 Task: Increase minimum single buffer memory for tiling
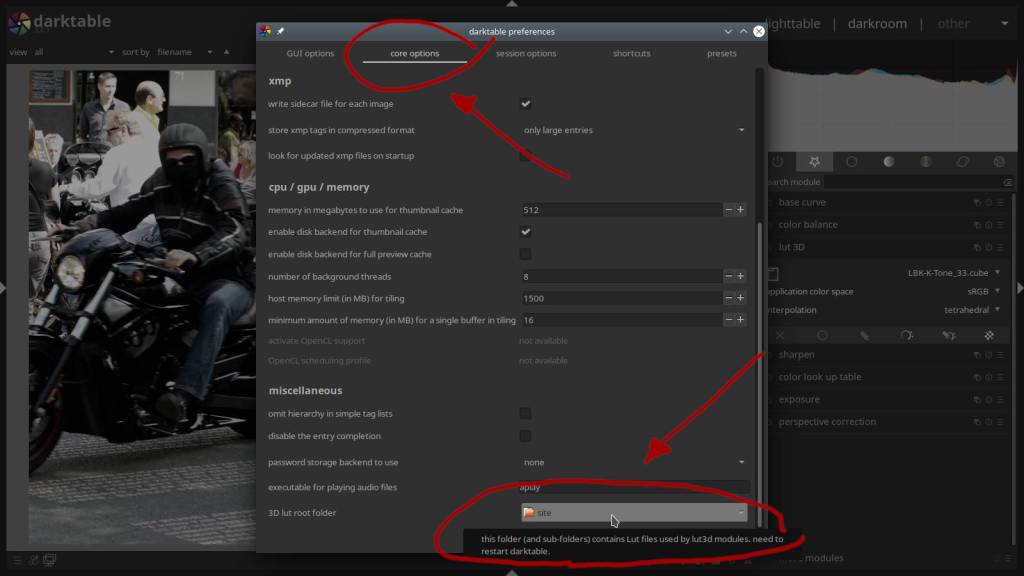click(x=741, y=320)
